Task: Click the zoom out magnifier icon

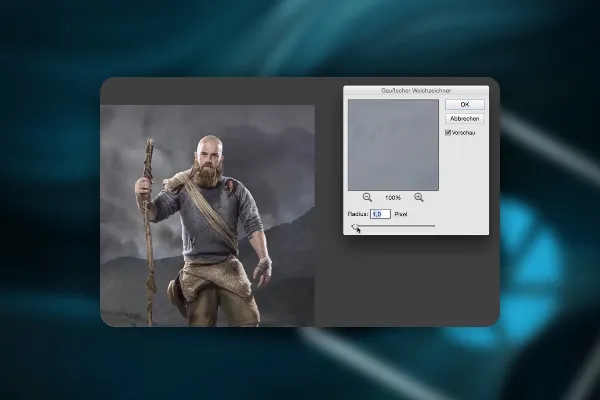Action: pyautogui.click(x=367, y=198)
